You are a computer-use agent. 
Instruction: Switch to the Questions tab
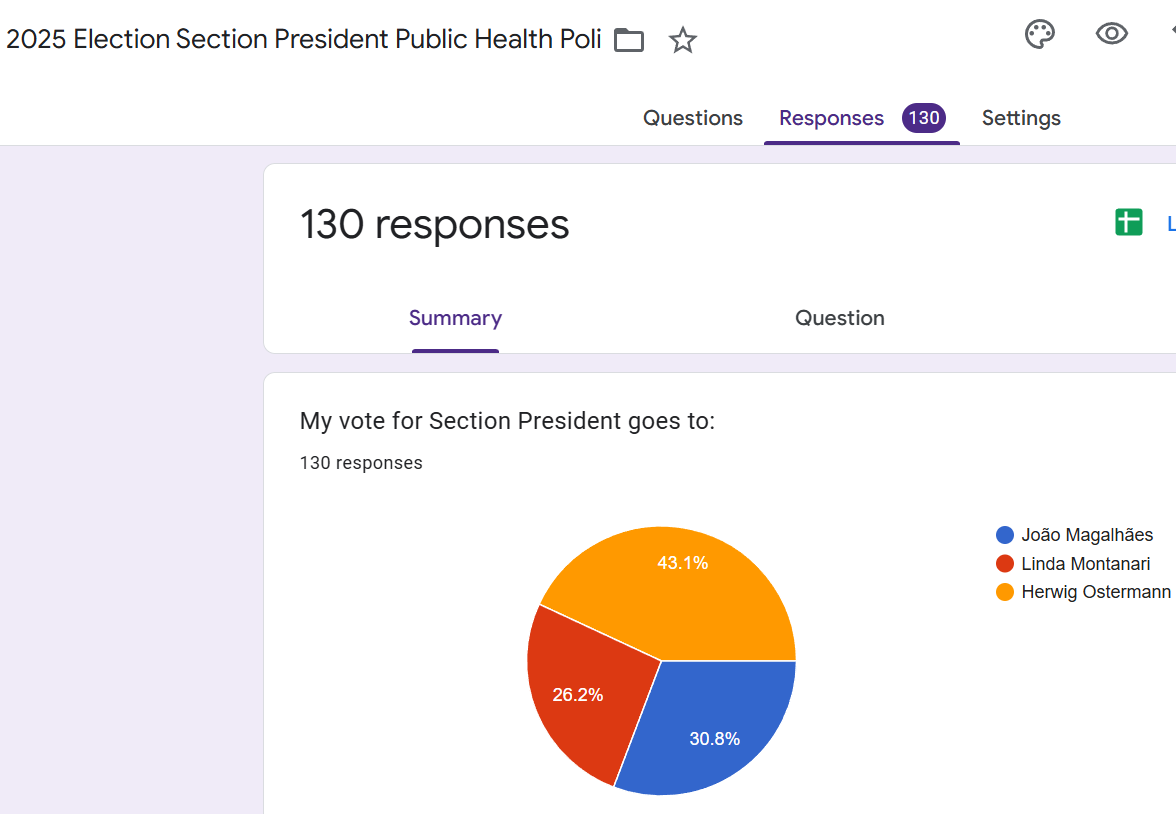692,118
